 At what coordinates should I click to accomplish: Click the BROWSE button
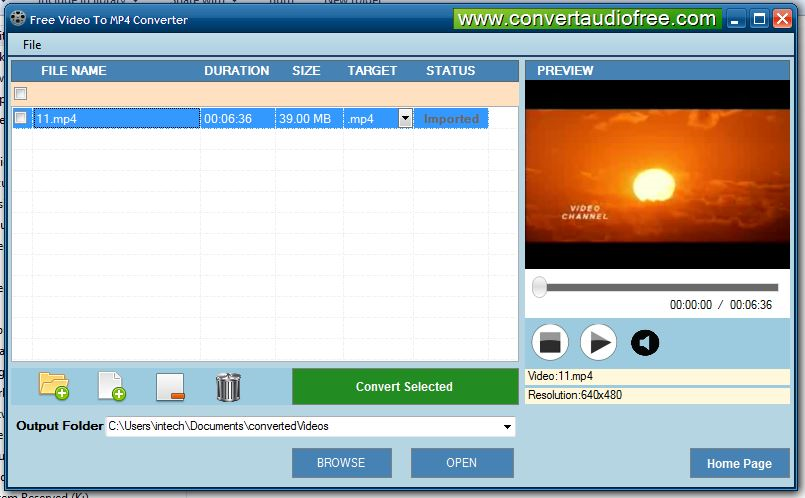(341, 463)
